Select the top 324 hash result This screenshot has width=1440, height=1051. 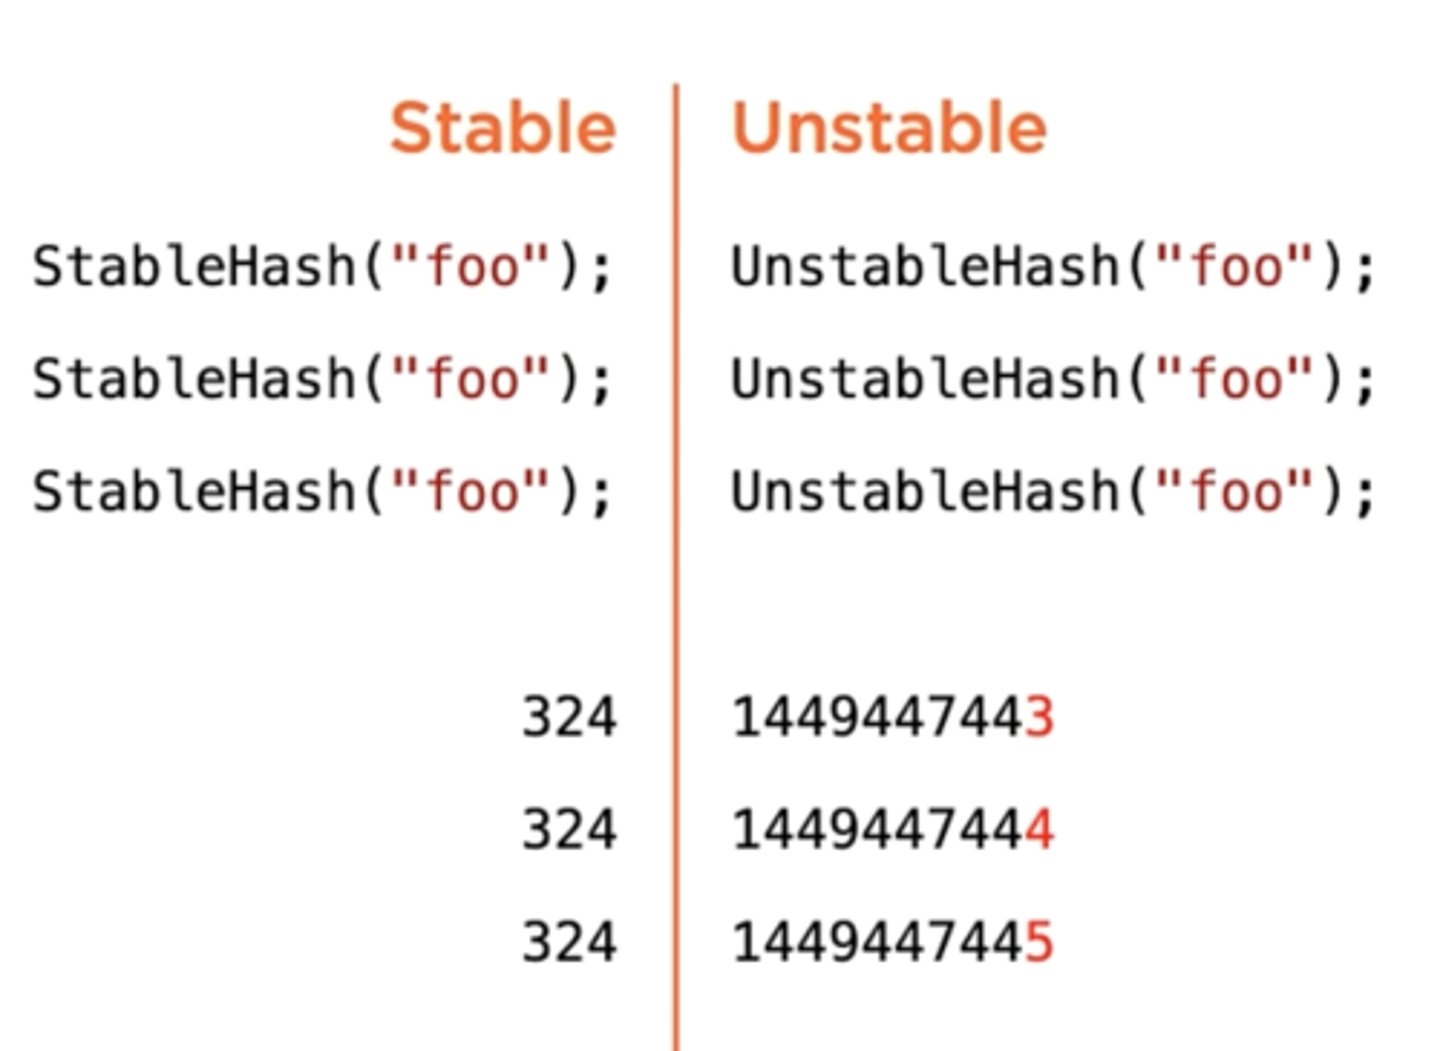point(569,718)
